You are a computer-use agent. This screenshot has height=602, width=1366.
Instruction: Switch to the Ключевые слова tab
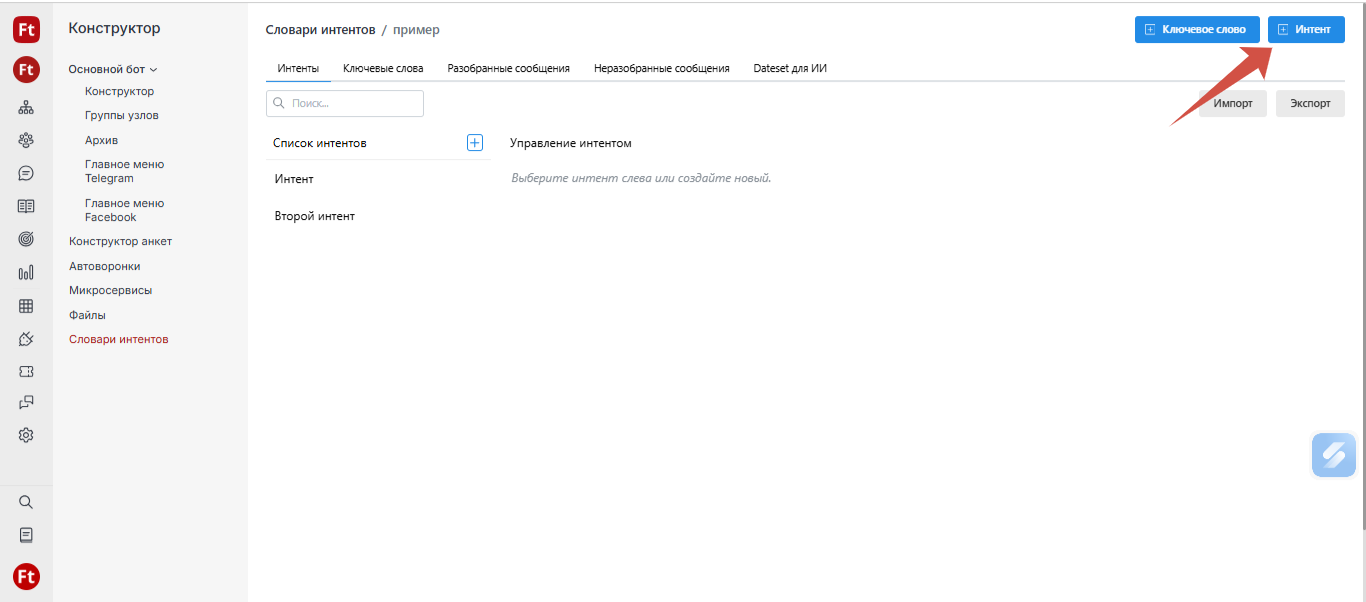point(383,69)
